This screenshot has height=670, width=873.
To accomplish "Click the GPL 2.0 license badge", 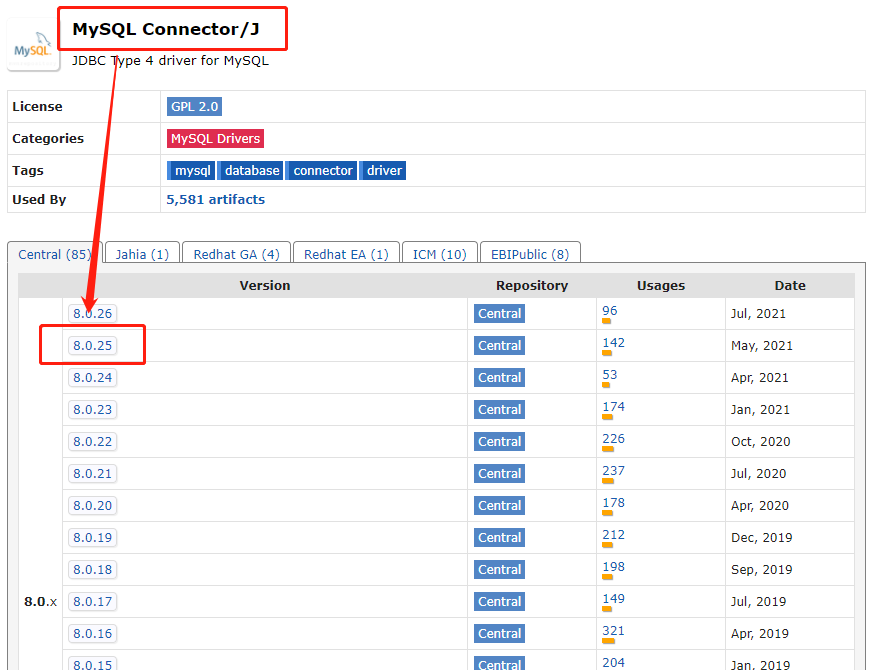I will pyautogui.click(x=194, y=106).
